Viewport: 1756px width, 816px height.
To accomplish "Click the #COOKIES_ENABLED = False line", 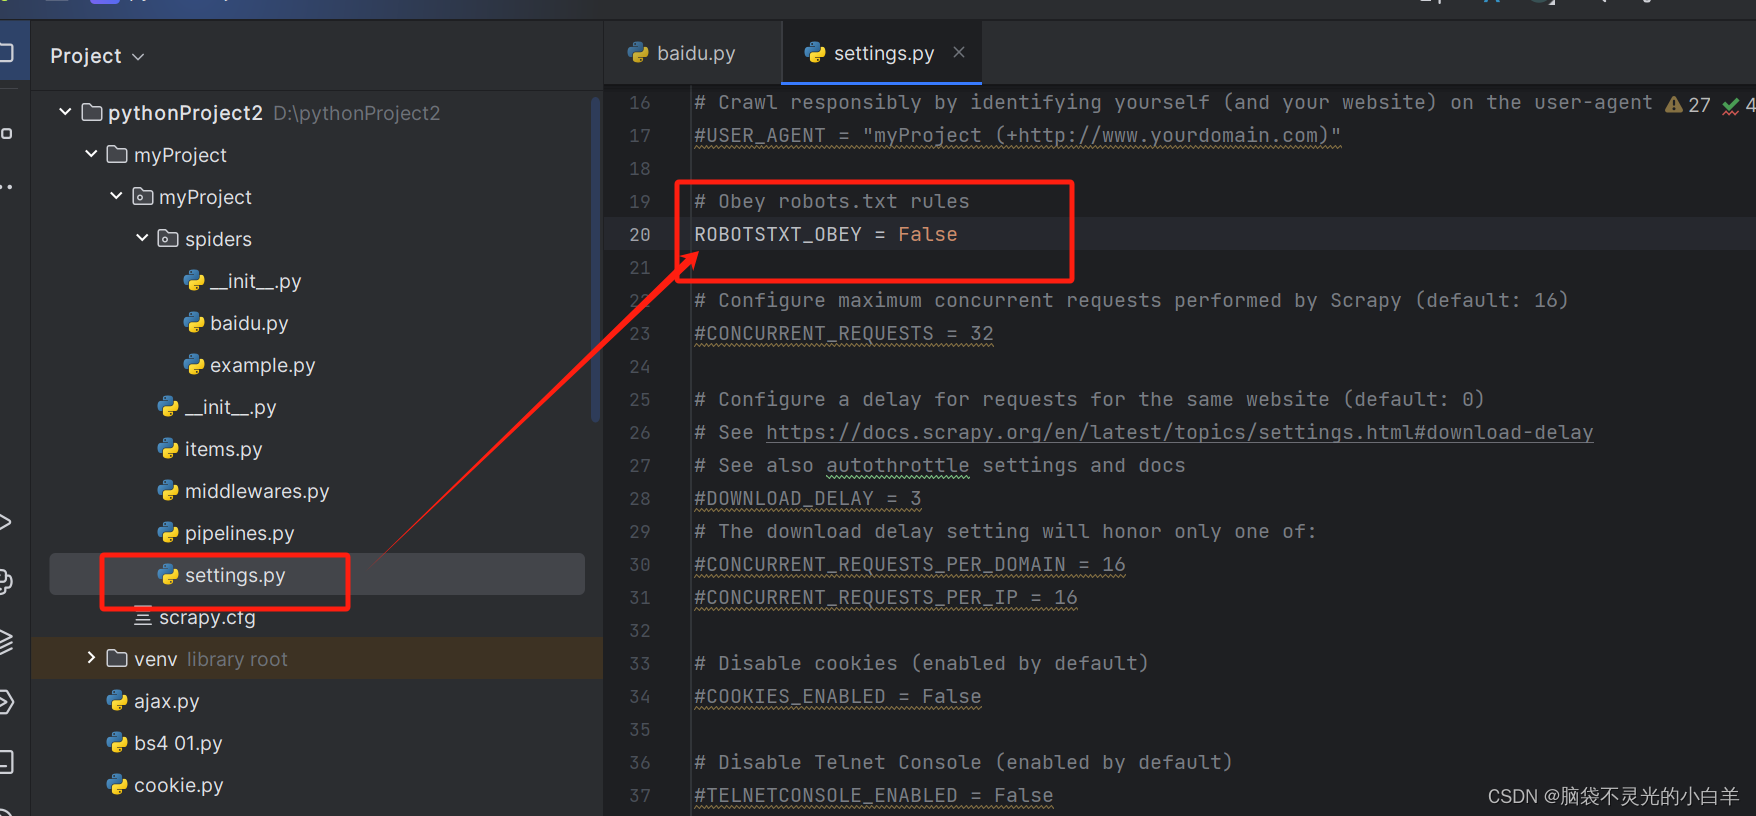I will 838,696.
